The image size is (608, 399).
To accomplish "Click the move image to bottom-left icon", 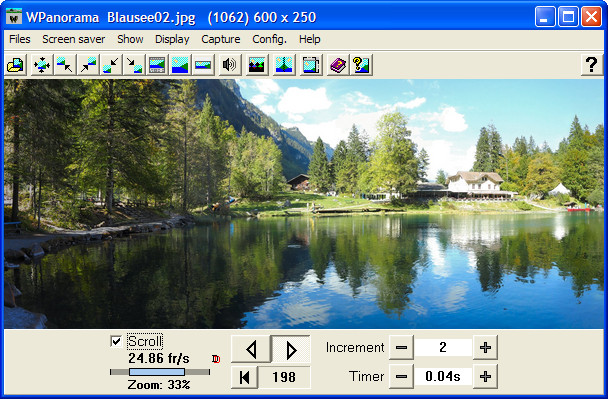I will (x=111, y=64).
